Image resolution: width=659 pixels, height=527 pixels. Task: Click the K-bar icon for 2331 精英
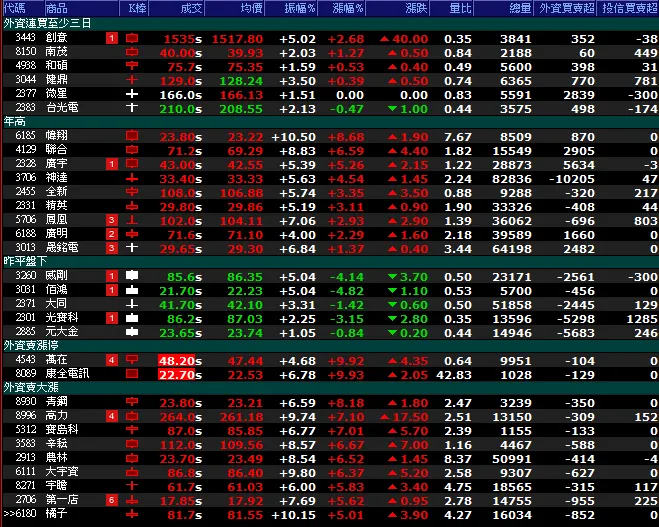point(132,206)
